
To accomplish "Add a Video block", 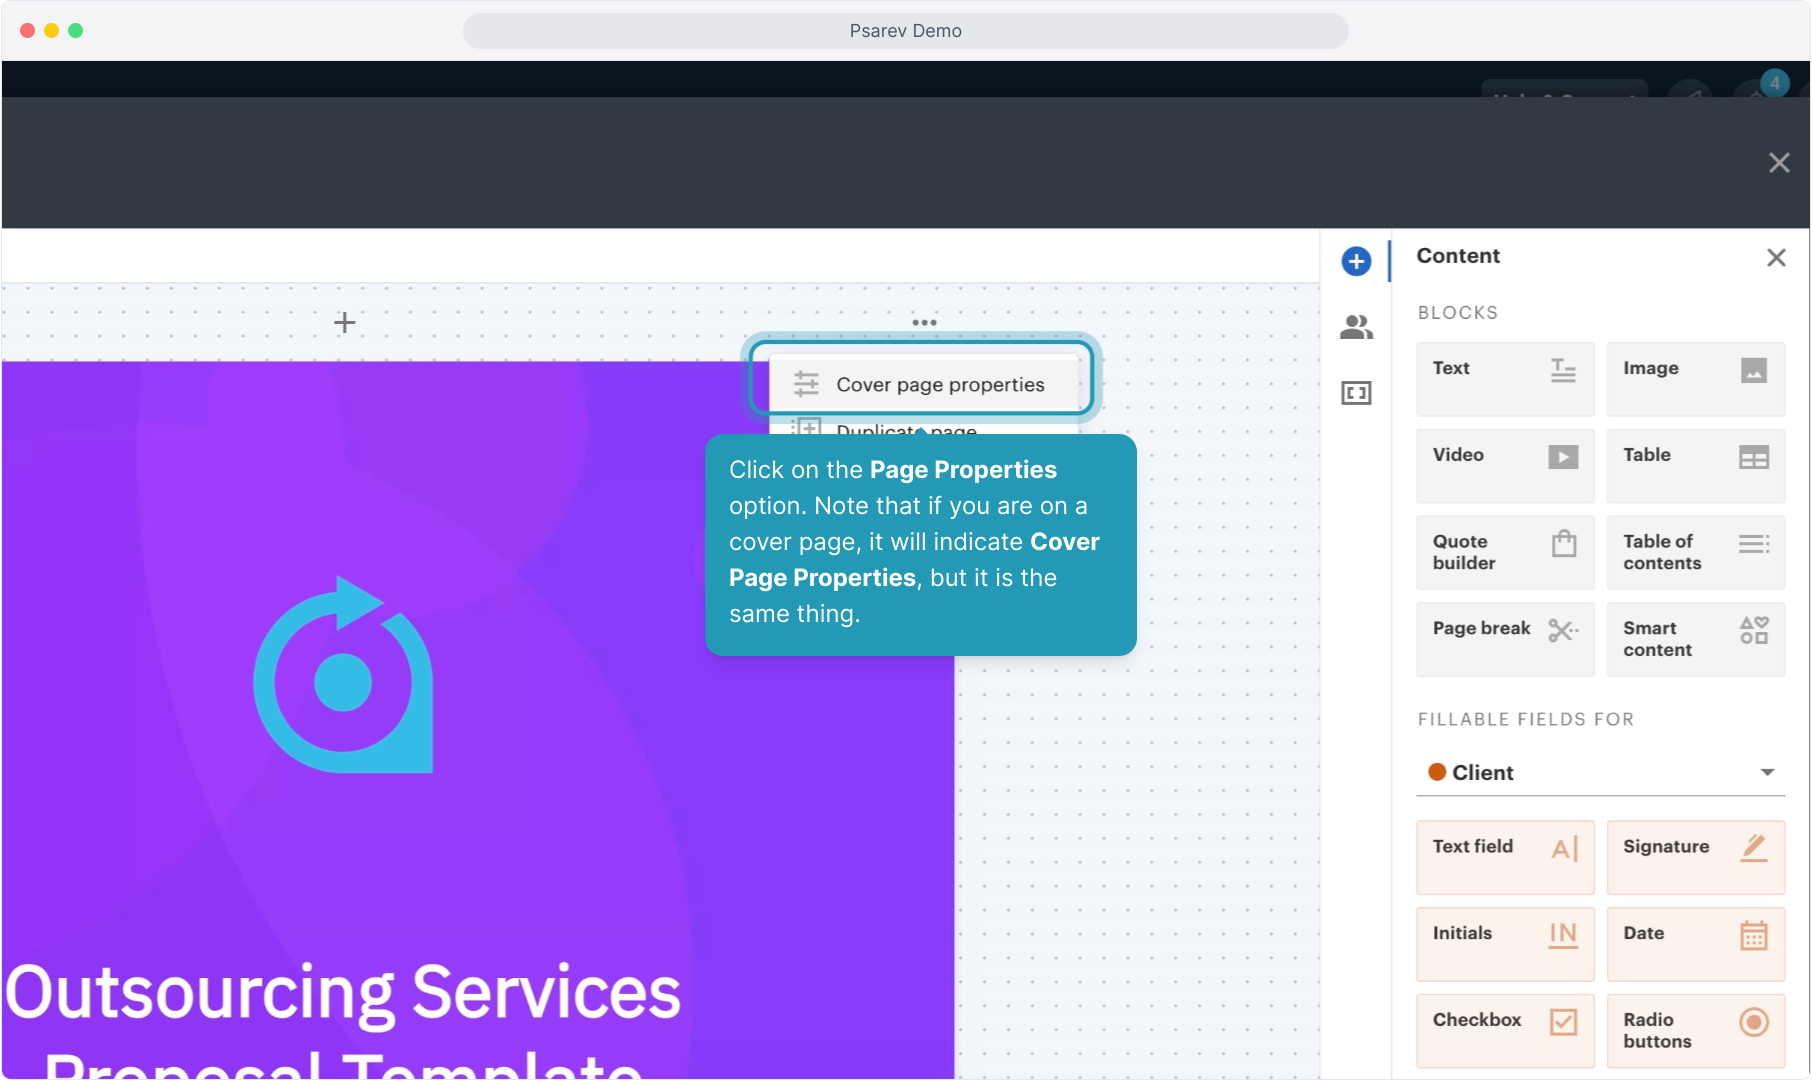I will pyautogui.click(x=1504, y=466).
